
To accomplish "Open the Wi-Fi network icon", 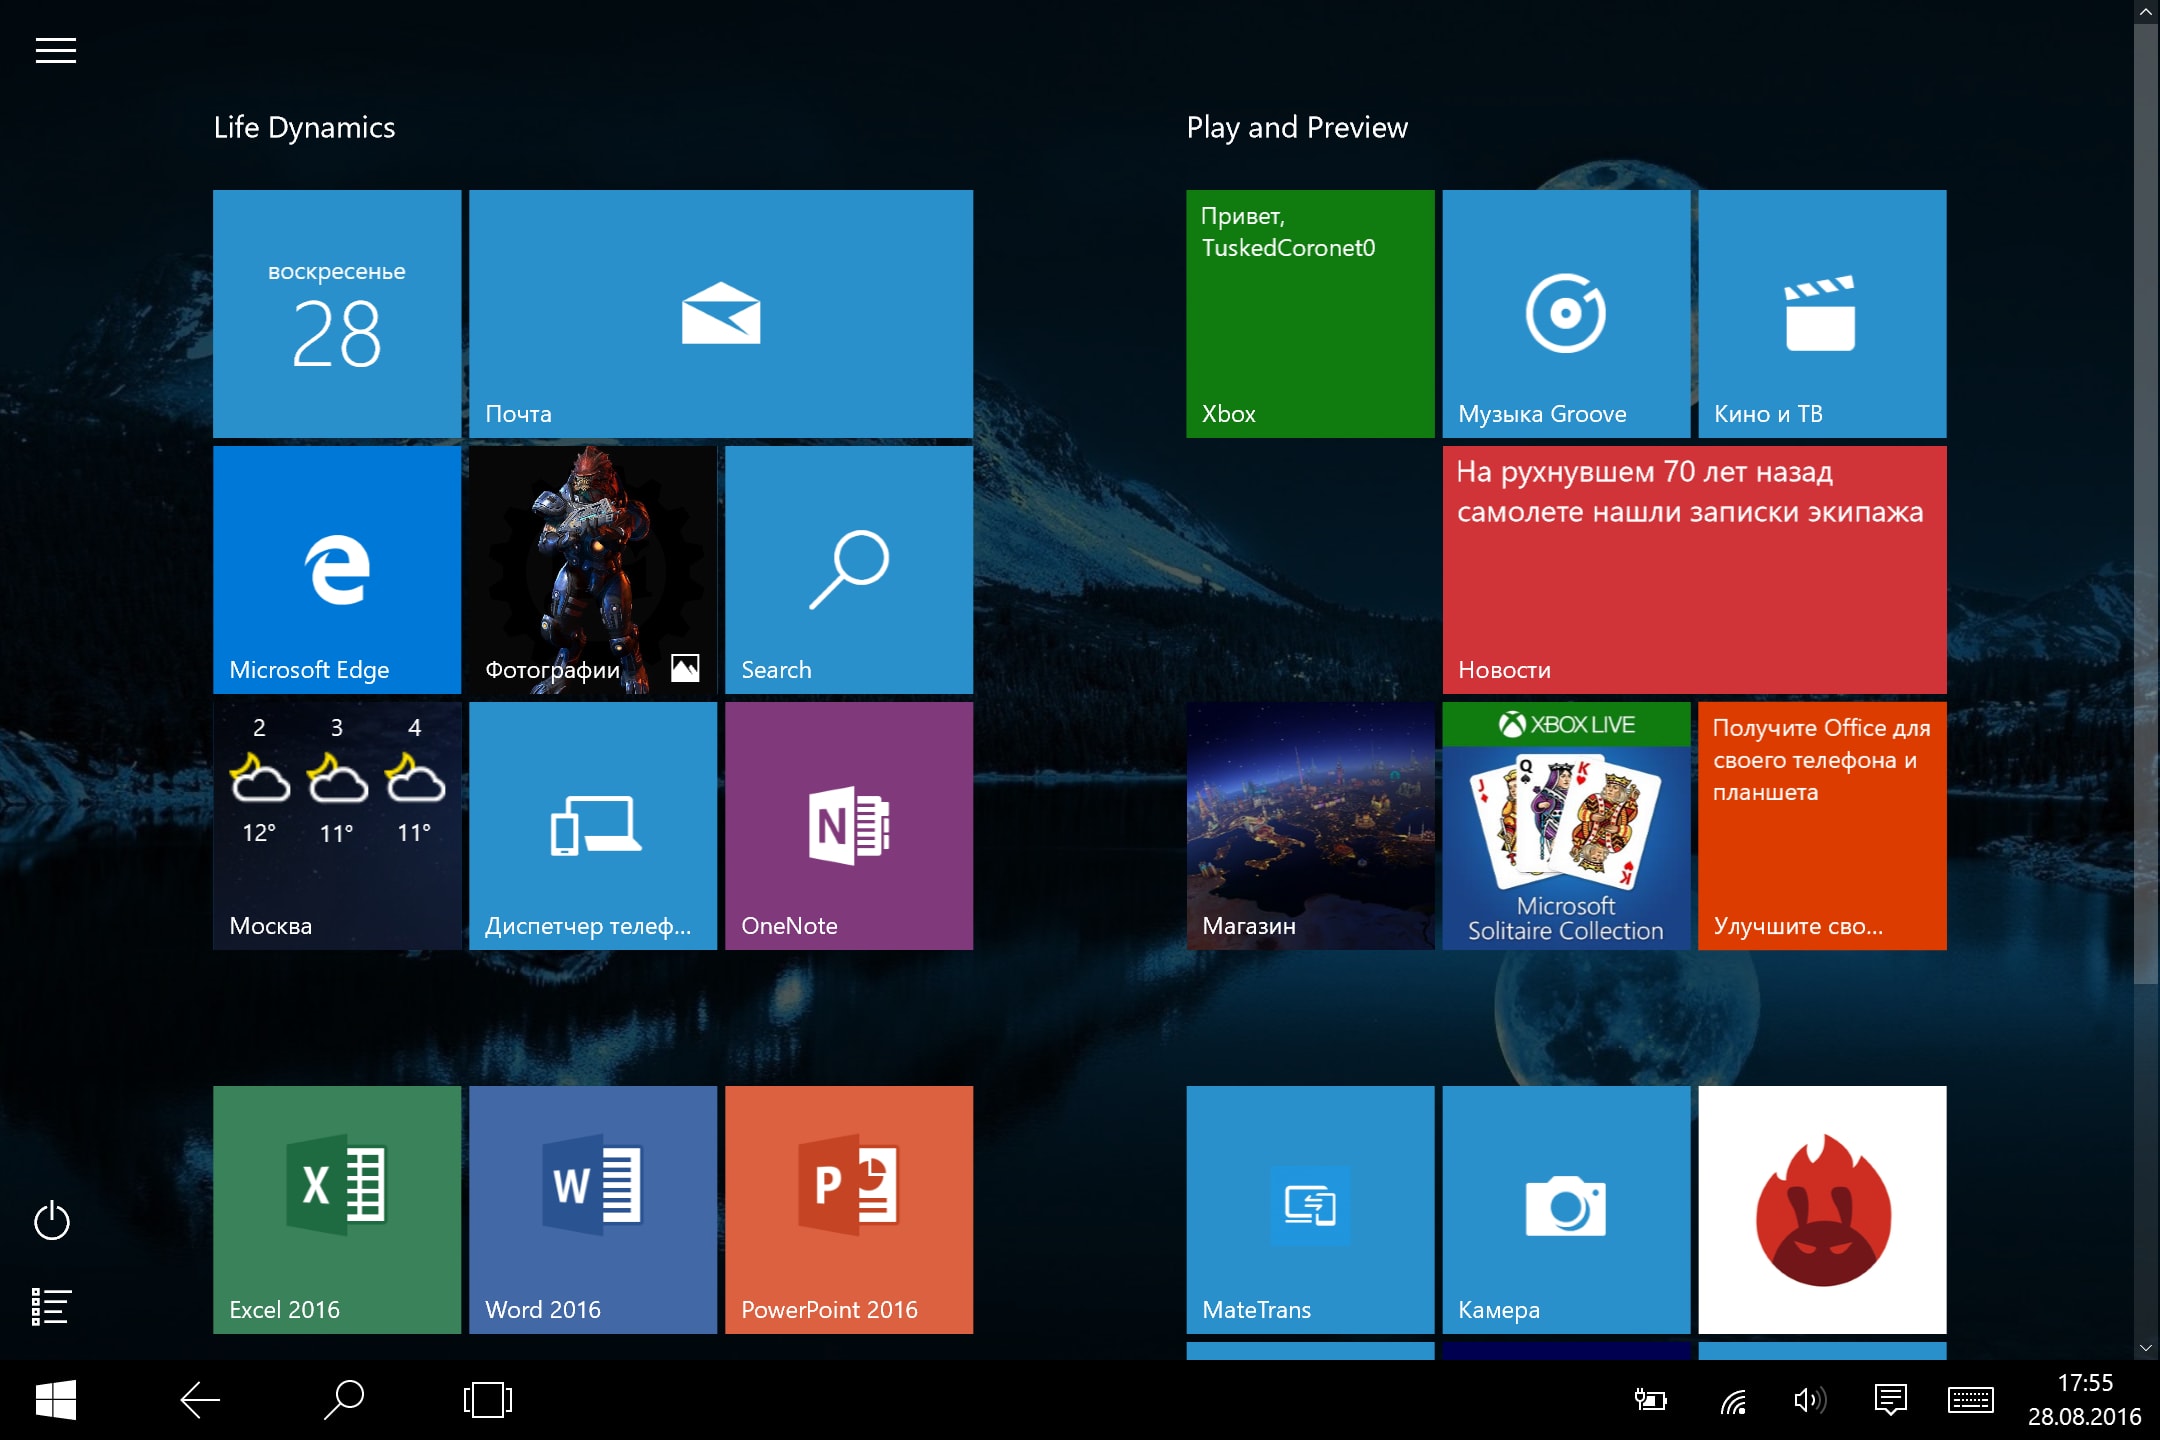I will 1733,1401.
